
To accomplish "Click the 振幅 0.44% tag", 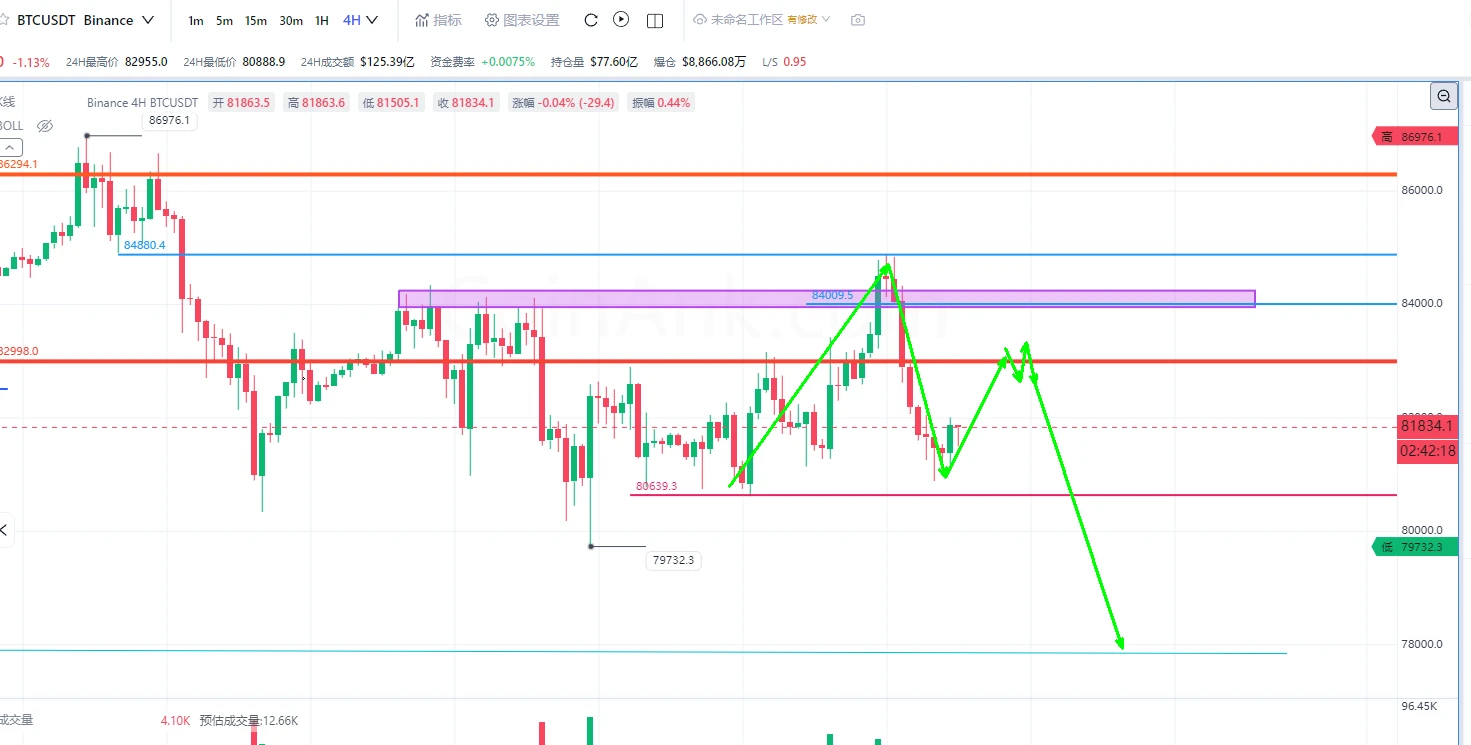I will 661,102.
